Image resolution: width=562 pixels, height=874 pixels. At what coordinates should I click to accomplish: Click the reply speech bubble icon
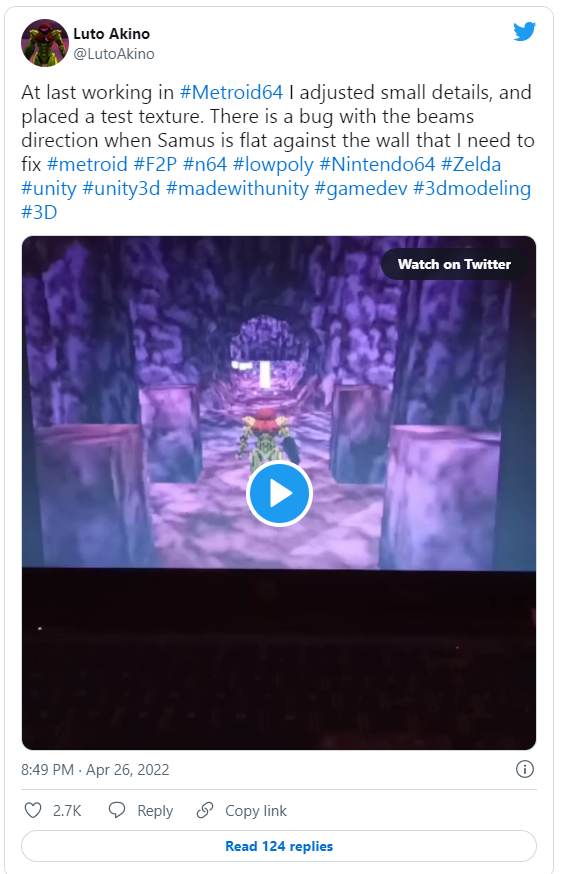click(x=117, y=810)
